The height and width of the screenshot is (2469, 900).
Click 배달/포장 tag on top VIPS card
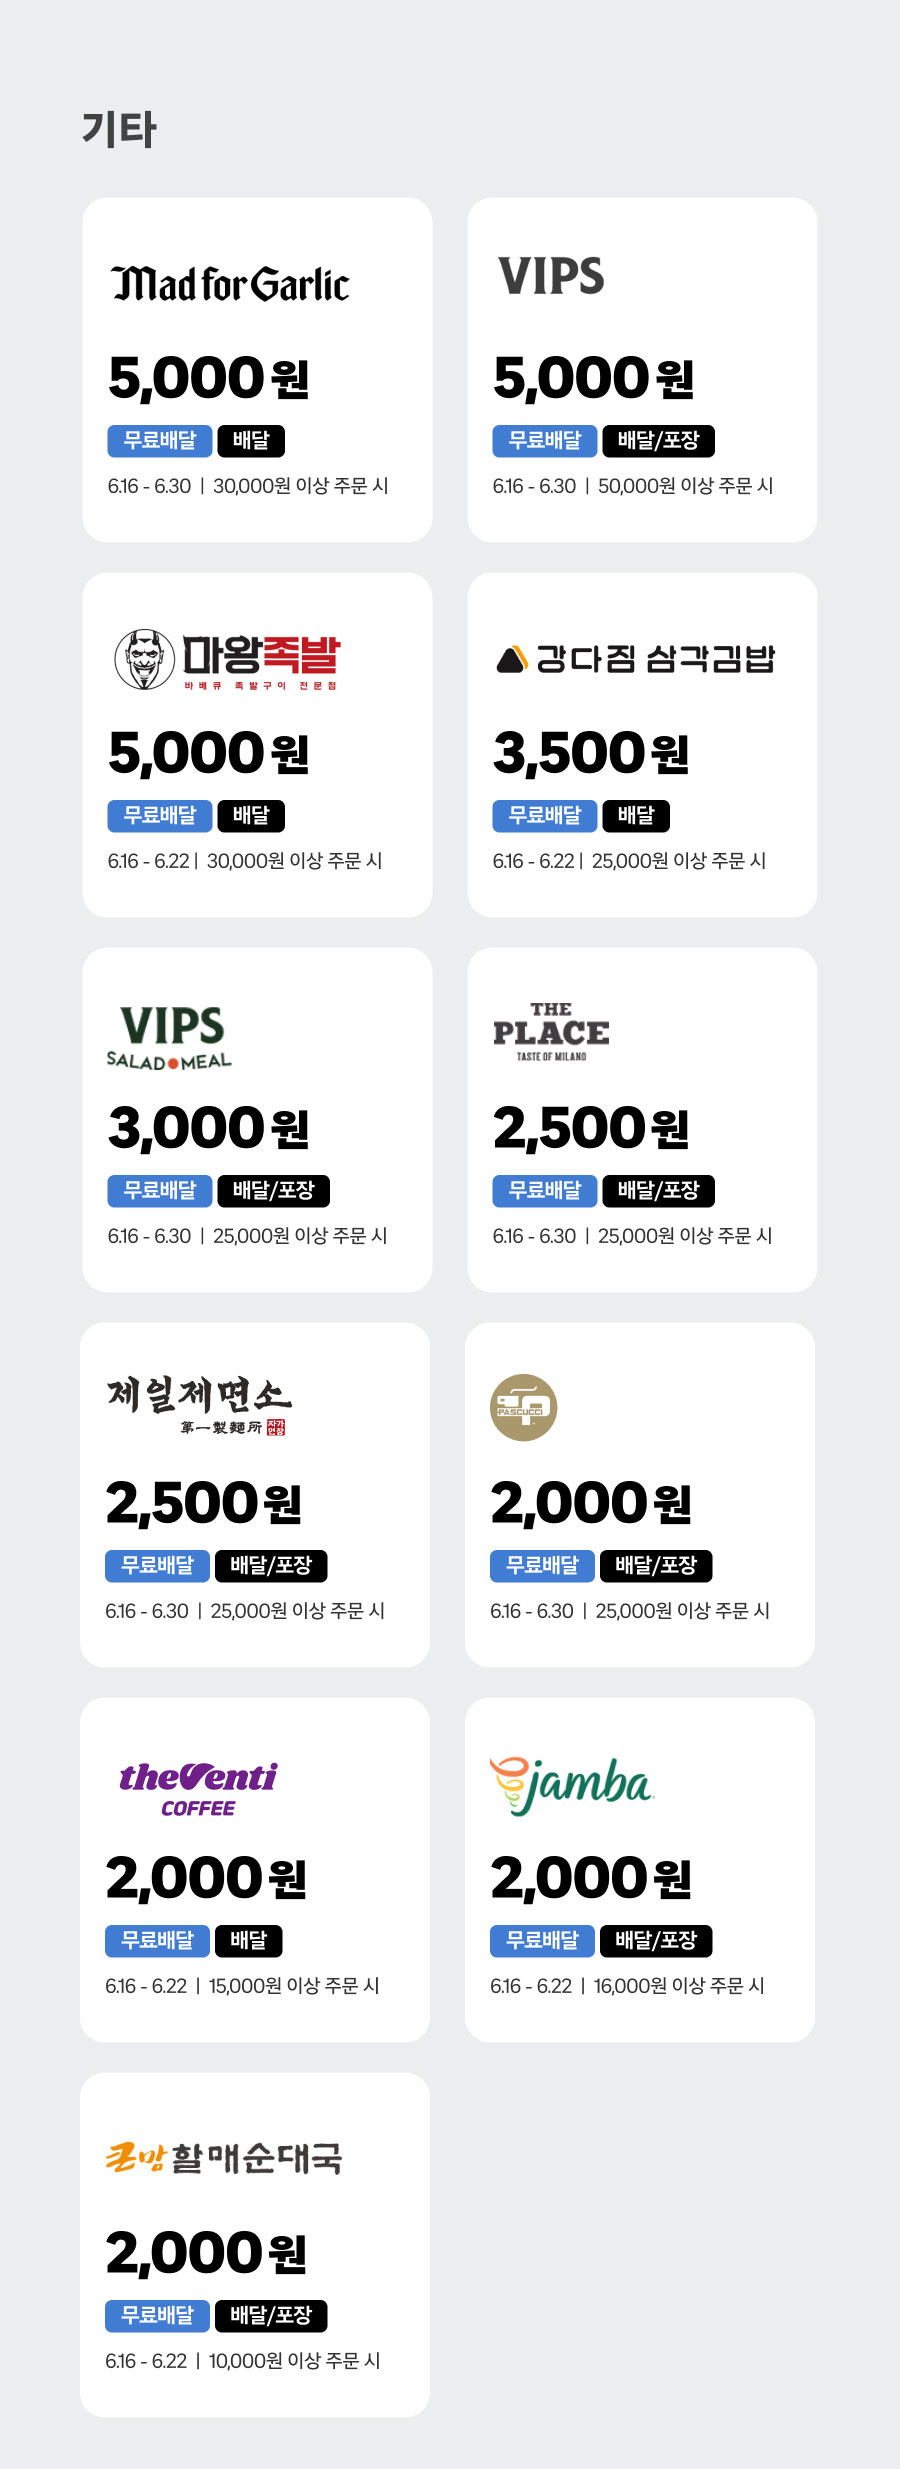click(658, 441)
